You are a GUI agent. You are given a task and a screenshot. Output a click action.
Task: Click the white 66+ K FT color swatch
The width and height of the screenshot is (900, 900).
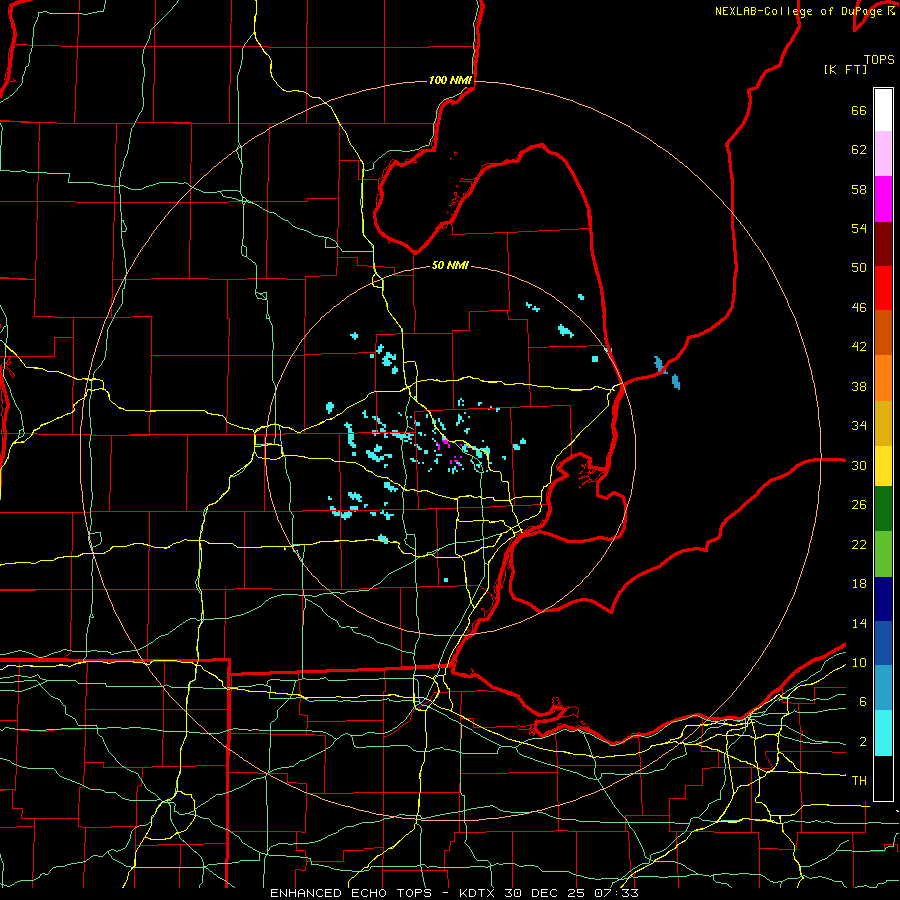[x=883, y=110]
